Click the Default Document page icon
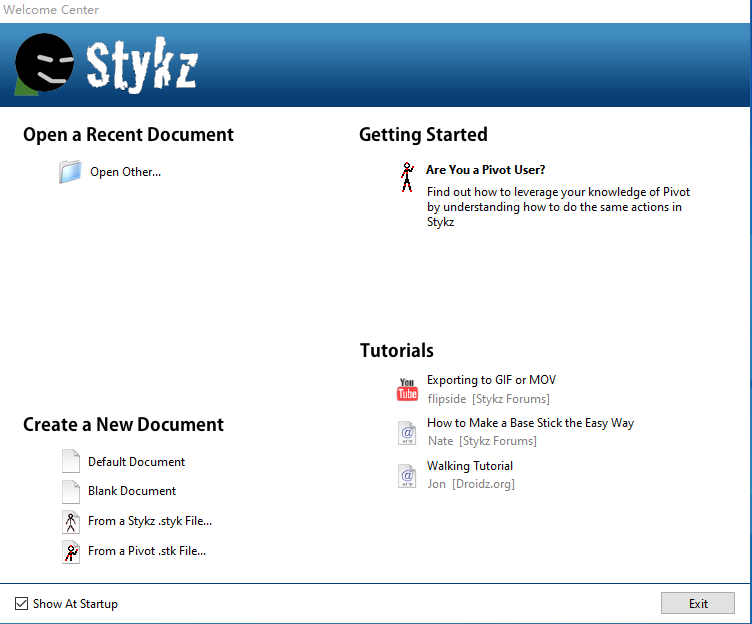Viewport: 752px width, 624px height. coord(71,461)
